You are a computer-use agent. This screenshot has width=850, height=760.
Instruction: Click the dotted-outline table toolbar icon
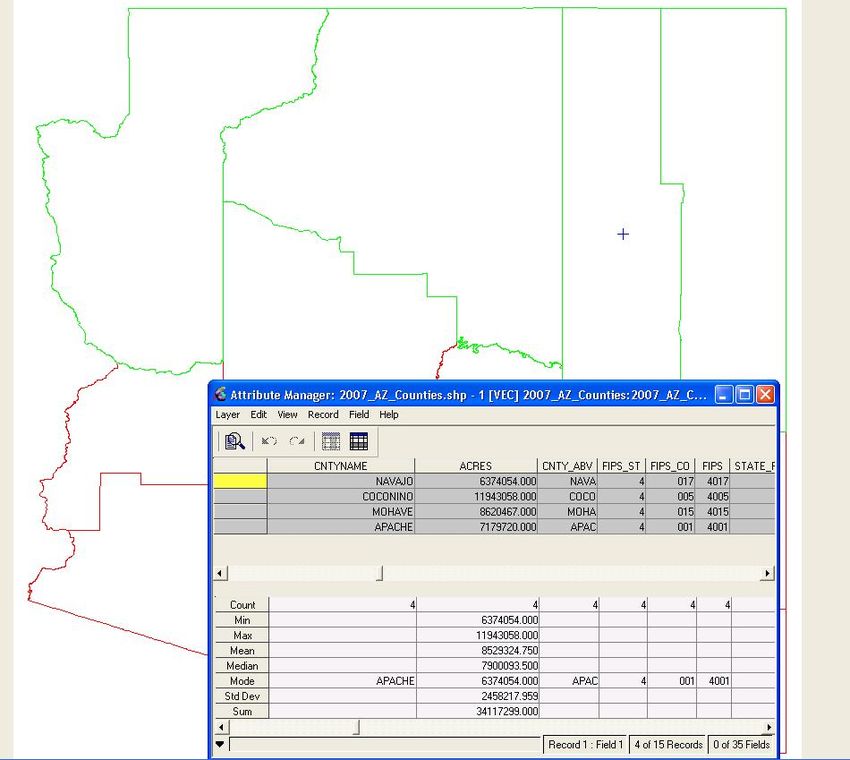tap(331, 441)
